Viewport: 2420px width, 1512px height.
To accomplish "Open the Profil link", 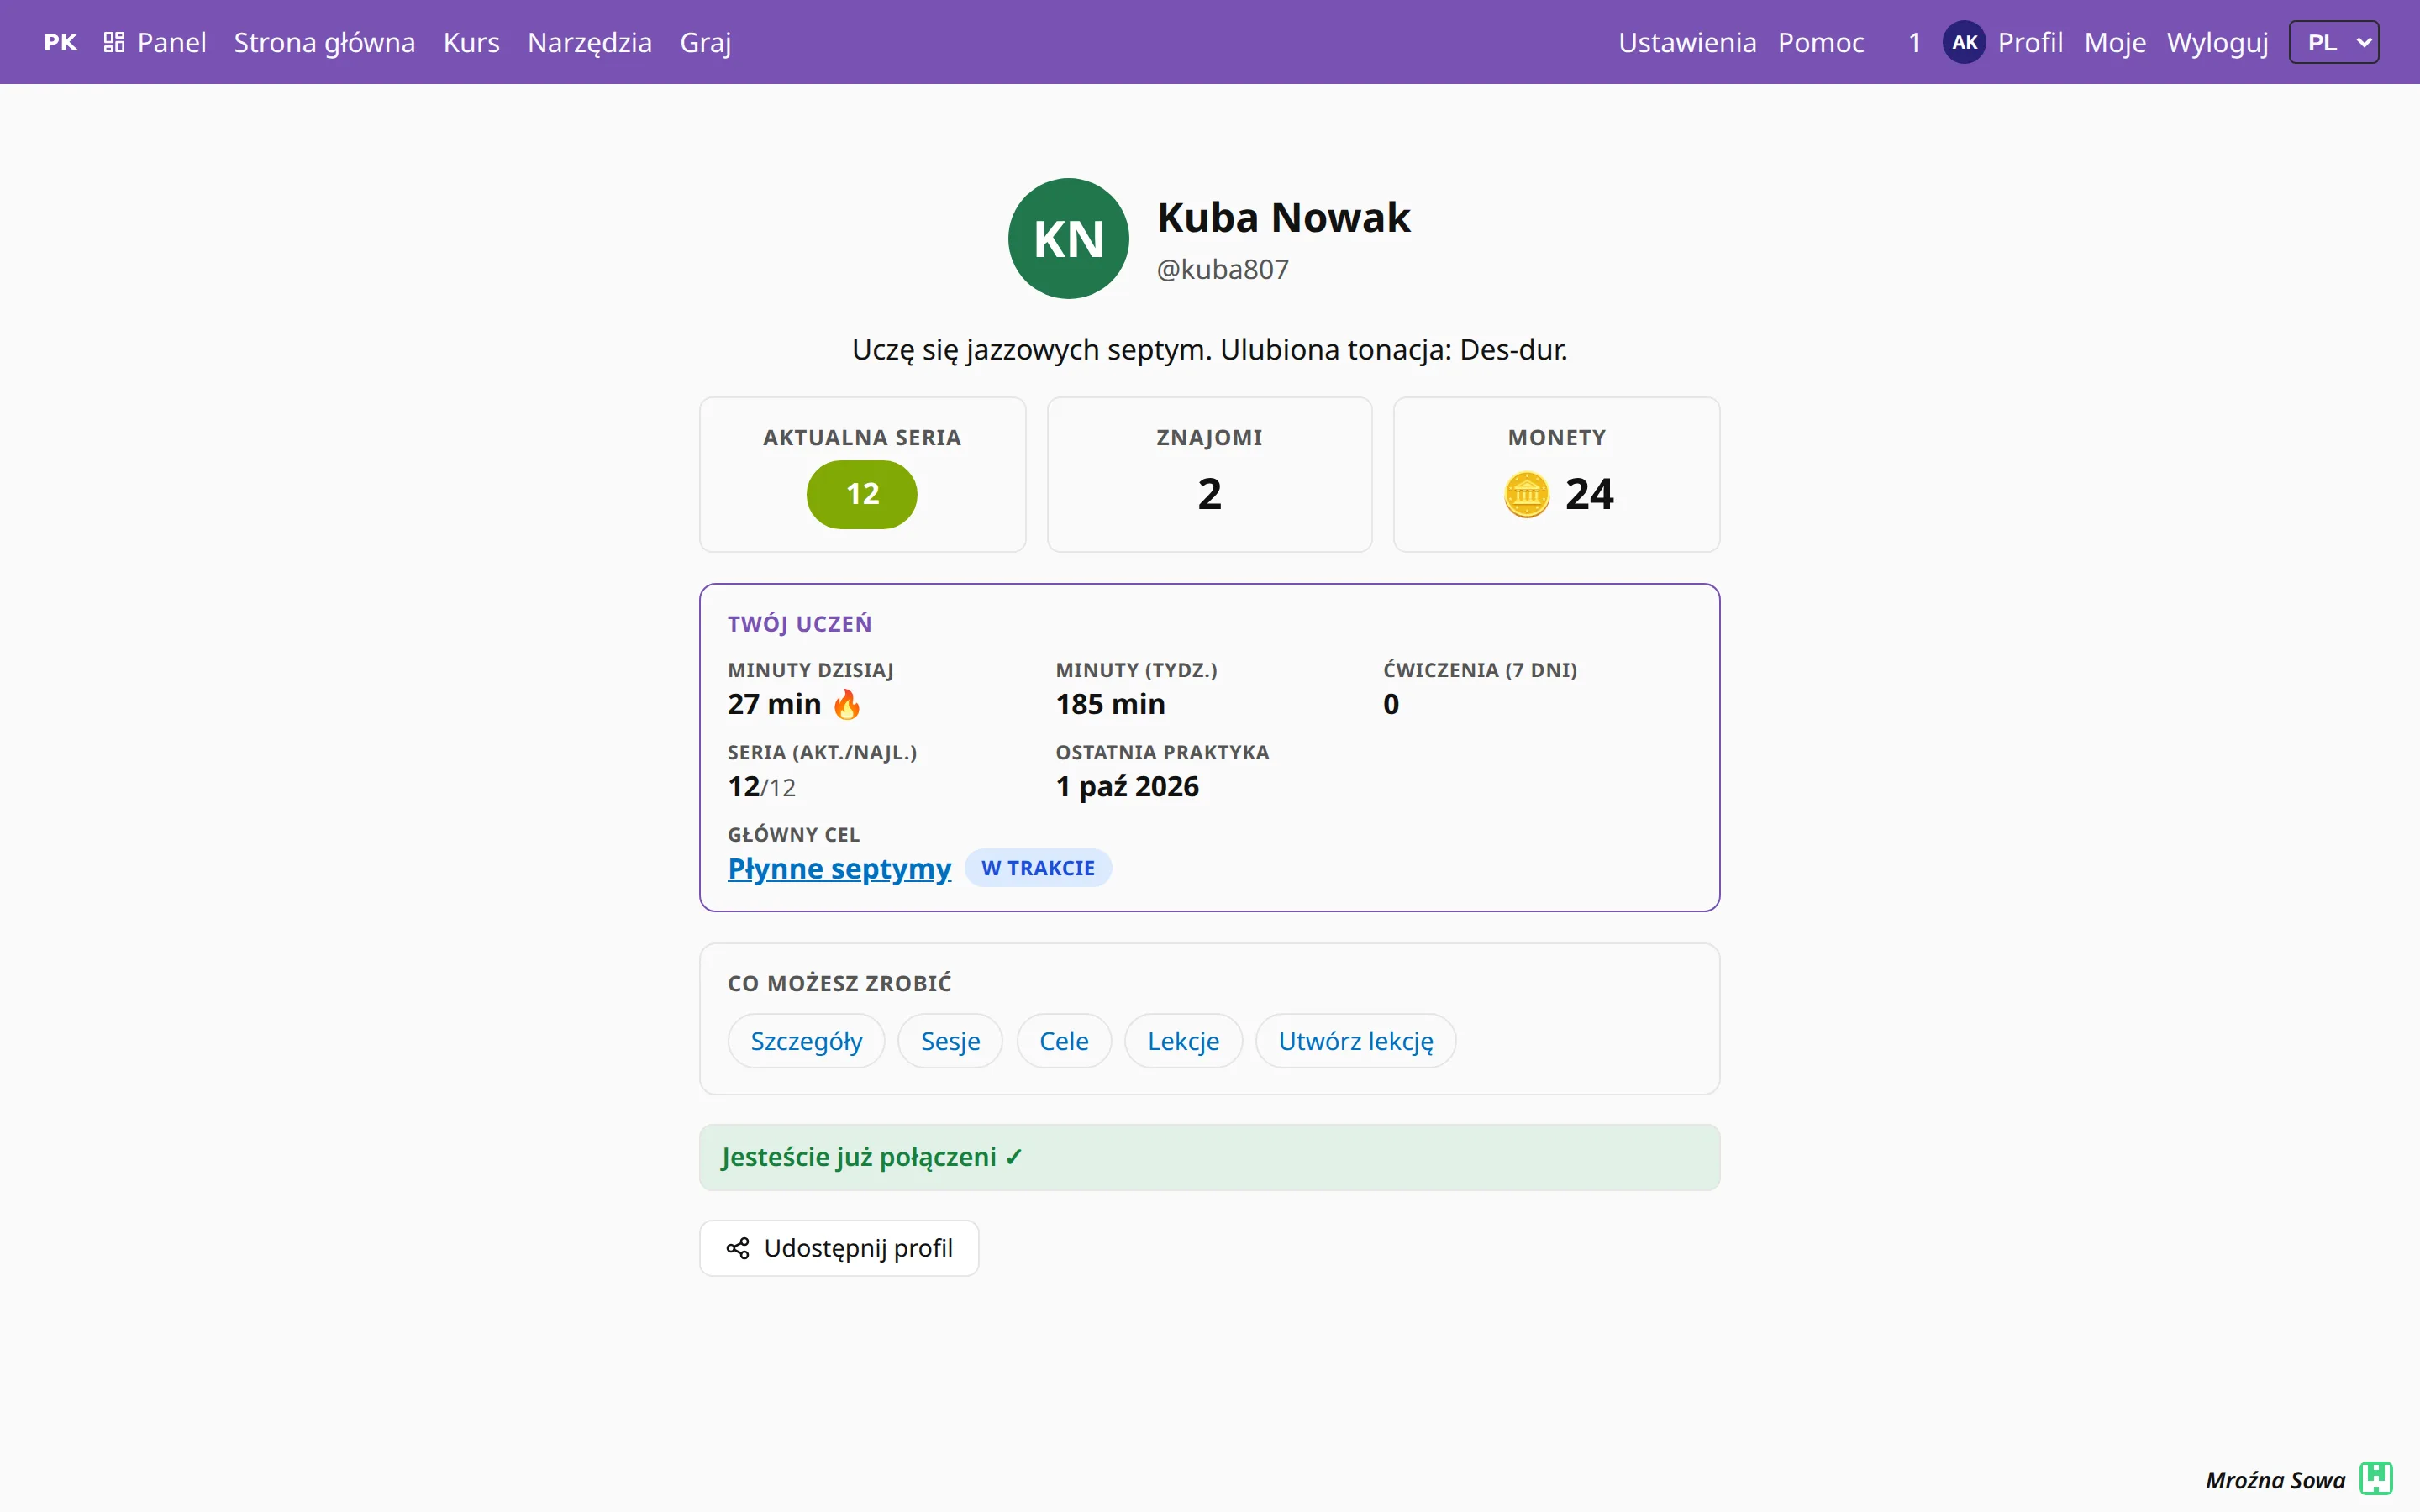I will 2030,42.
